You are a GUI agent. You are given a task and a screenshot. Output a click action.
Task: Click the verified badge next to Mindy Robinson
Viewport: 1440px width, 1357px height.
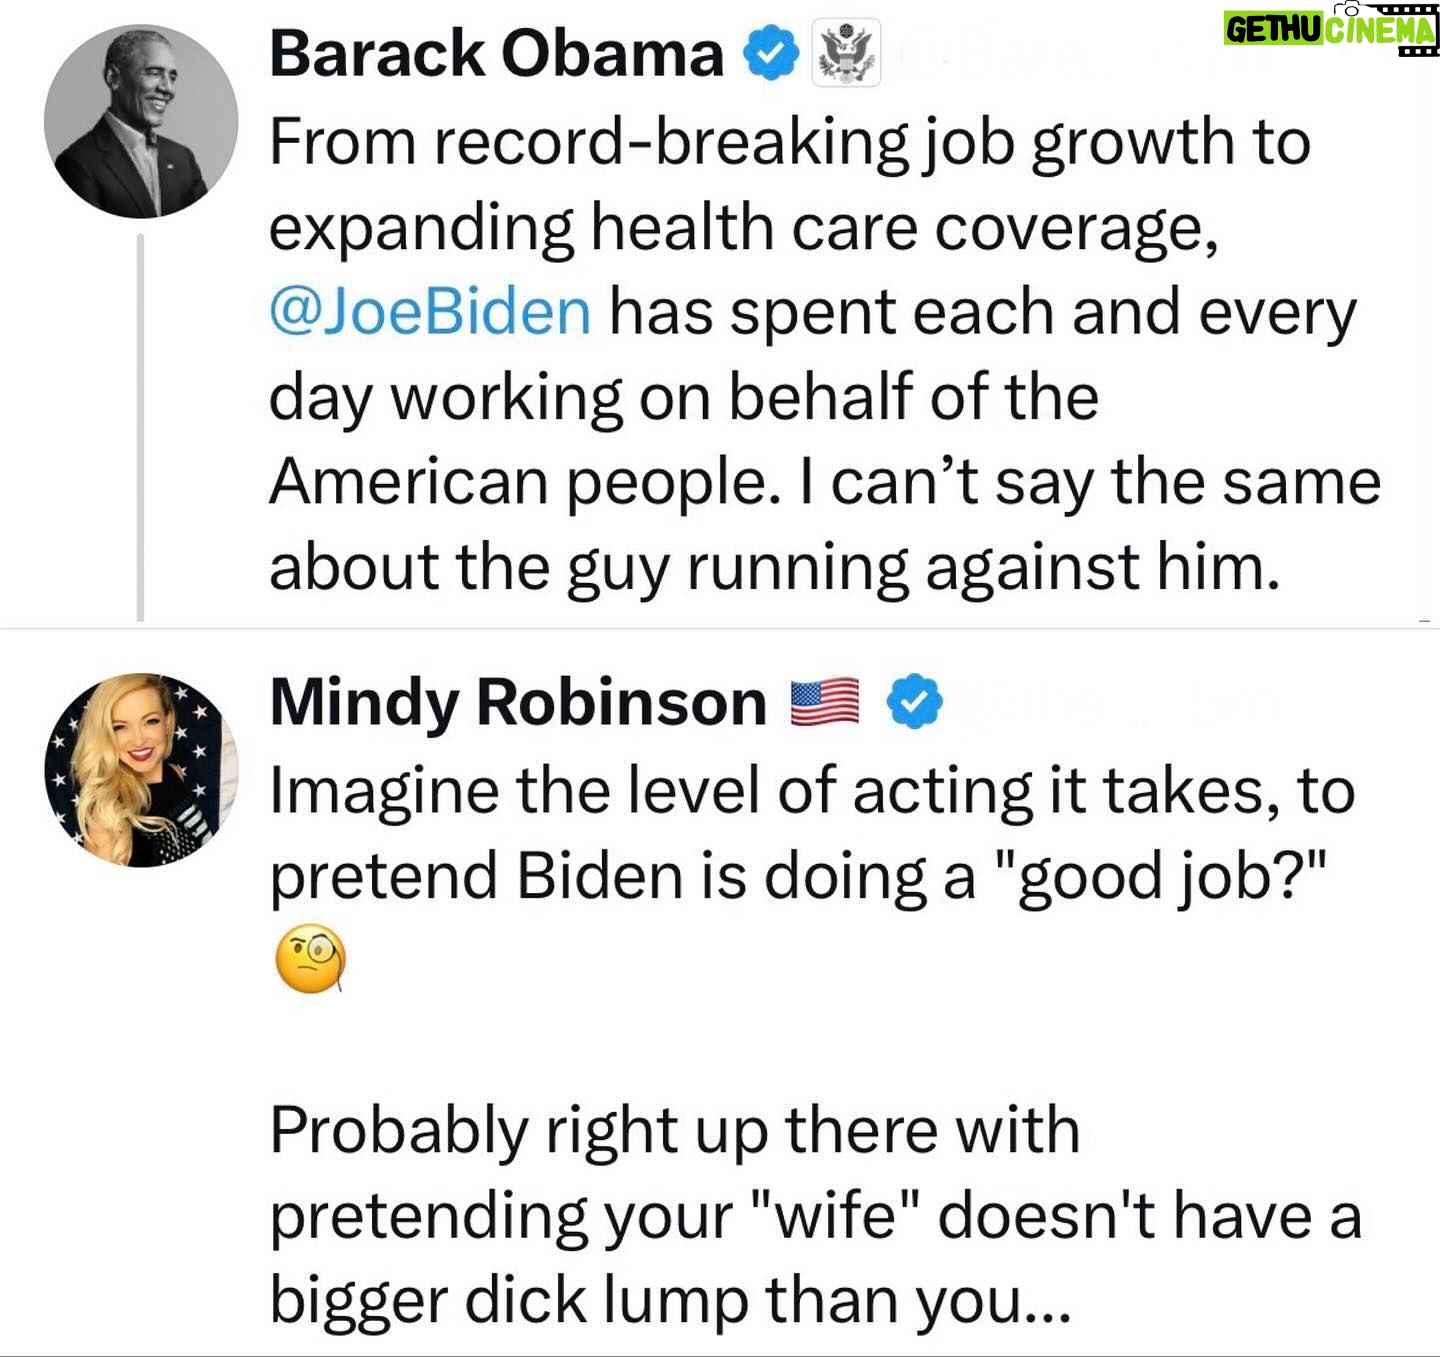pyautogui.click(x=914, y=701)
